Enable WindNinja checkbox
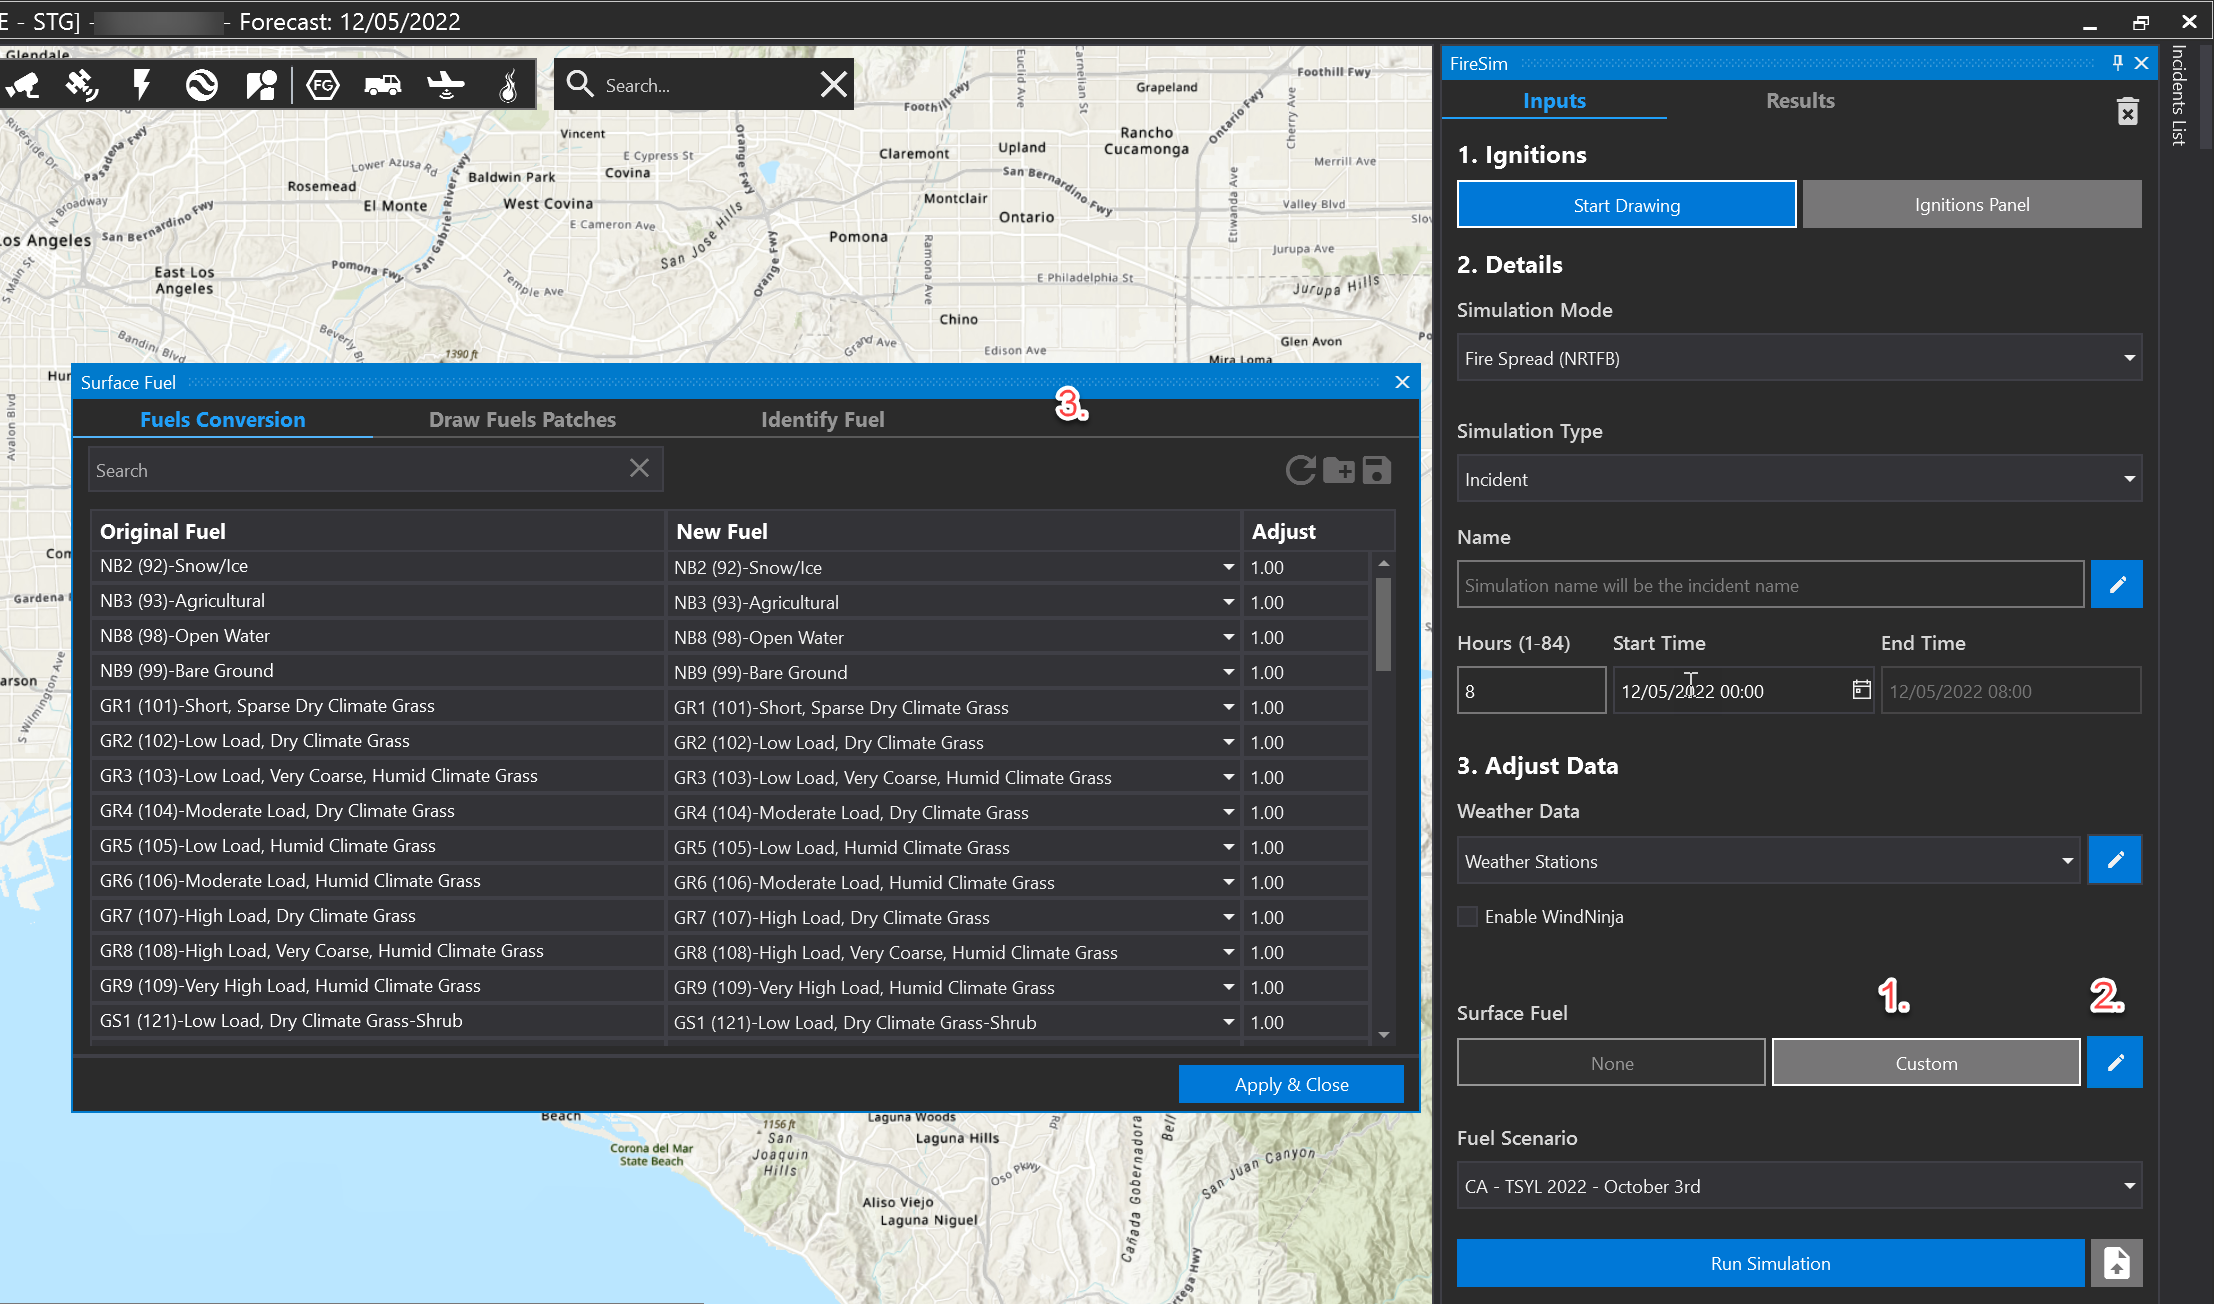Screen dimensions: 2214x1304 [x=1468, y=916]
